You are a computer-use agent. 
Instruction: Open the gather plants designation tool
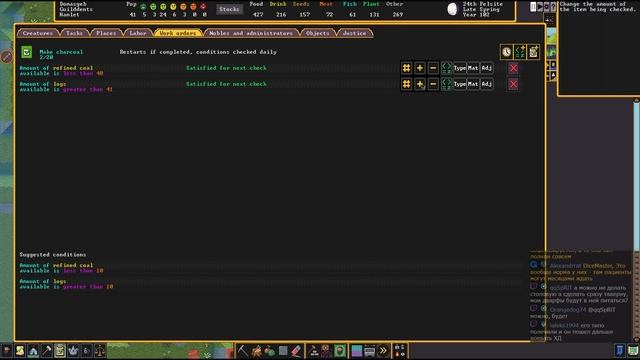coord(270,351)
